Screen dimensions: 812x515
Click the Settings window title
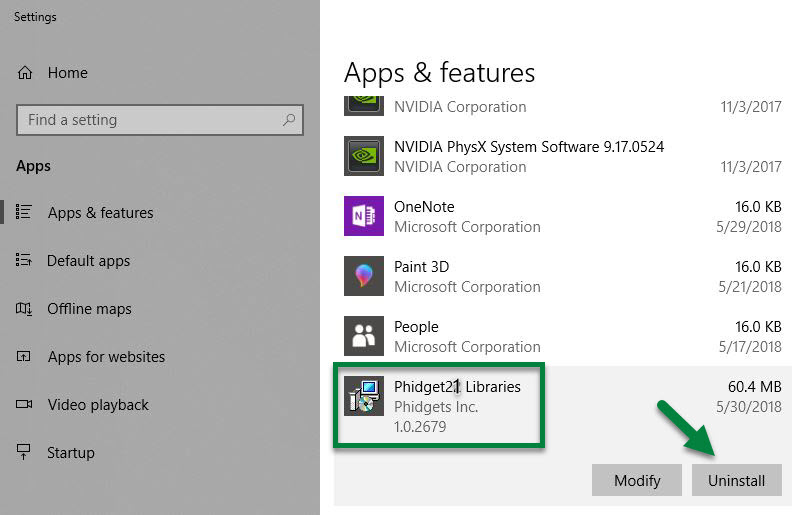pos(35,17)
